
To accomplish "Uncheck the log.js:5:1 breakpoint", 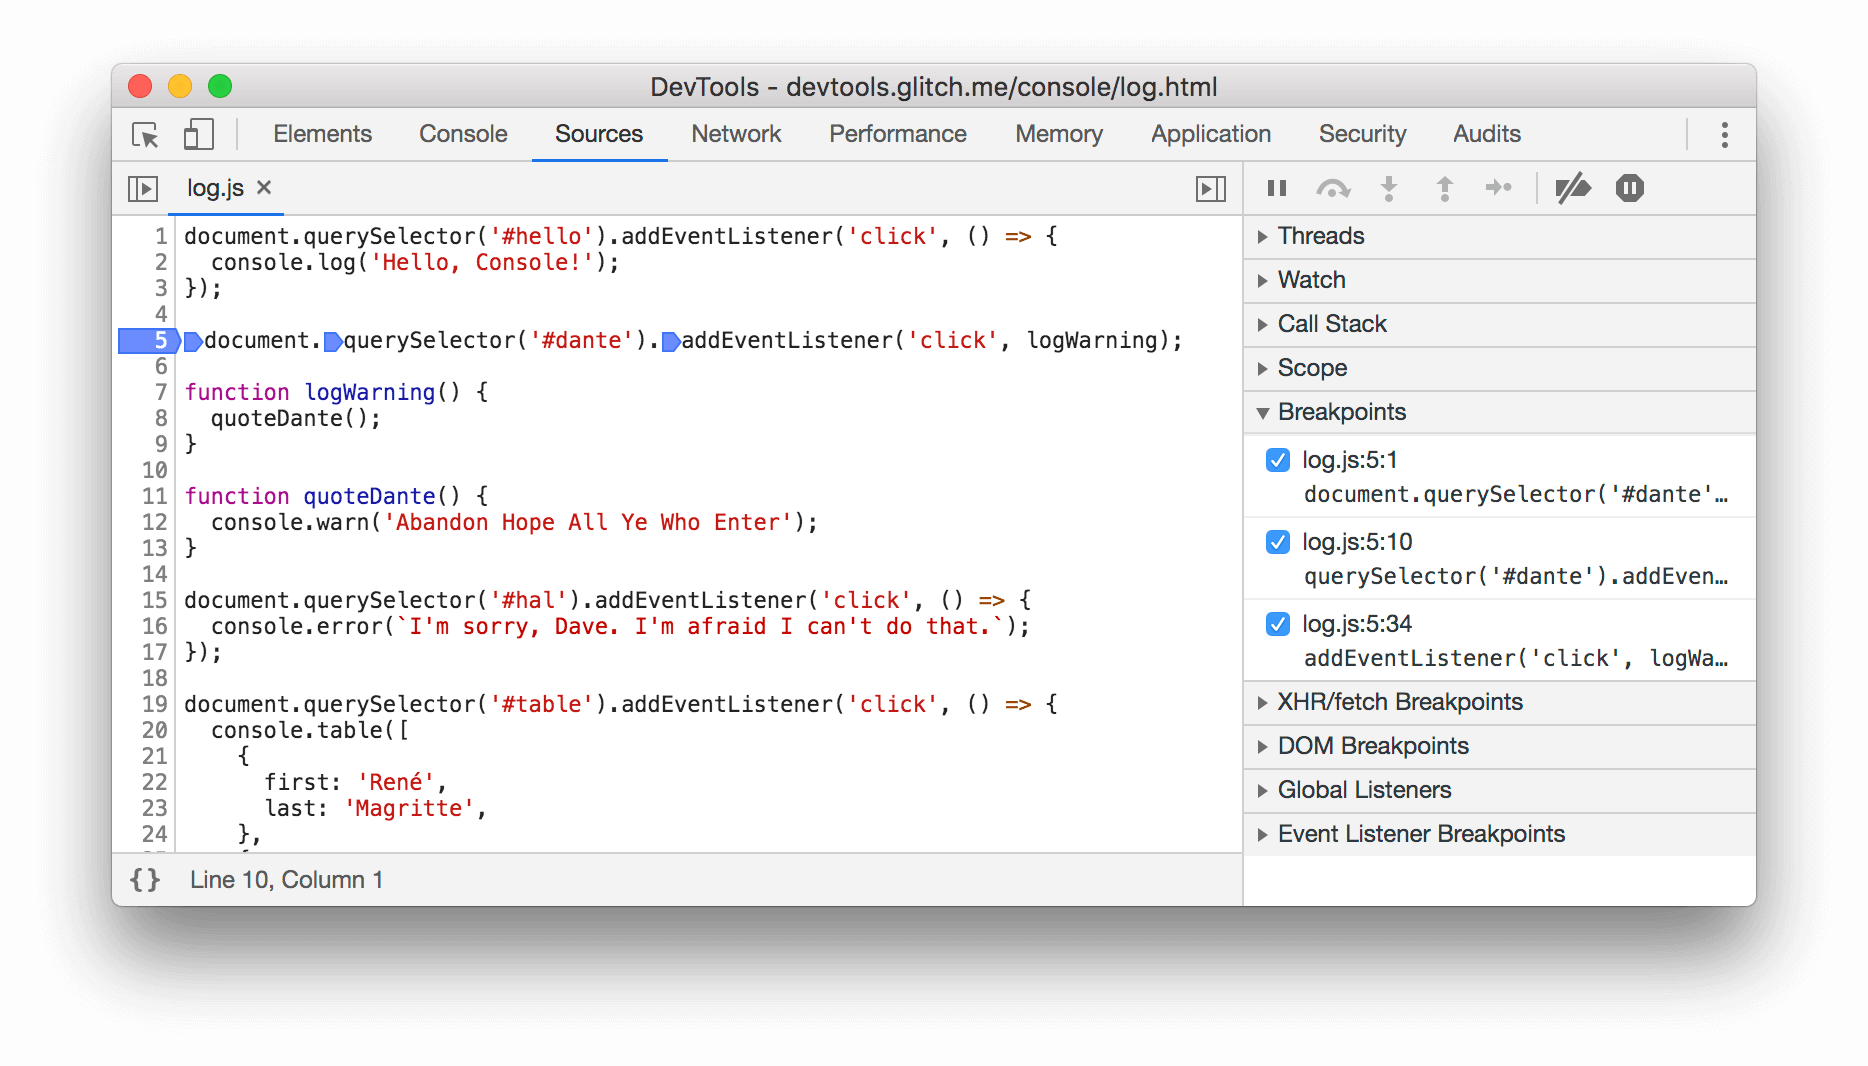I will click(1277, 460).
